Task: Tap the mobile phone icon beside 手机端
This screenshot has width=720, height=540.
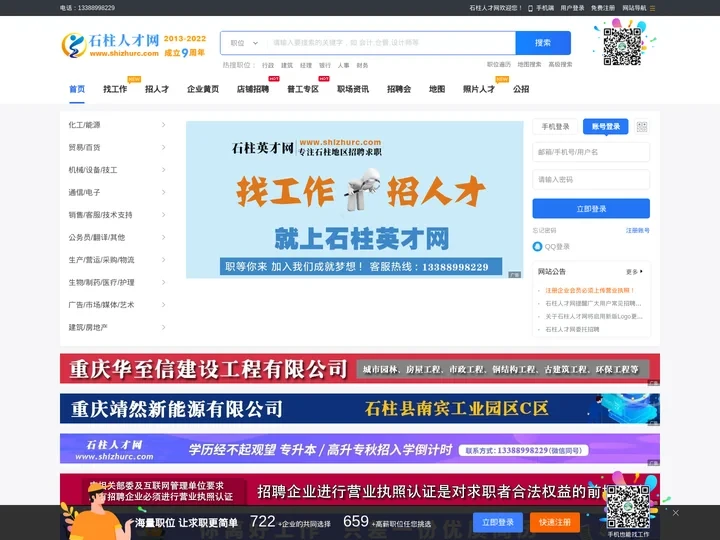Action: click(x=530, y=8)
